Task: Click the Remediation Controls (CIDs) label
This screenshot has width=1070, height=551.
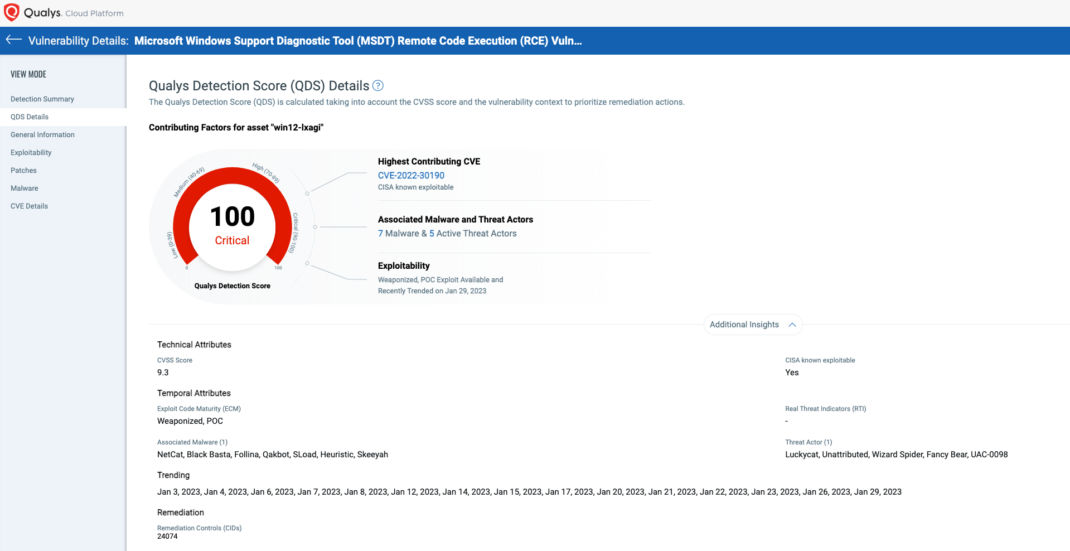Action: 199,528
